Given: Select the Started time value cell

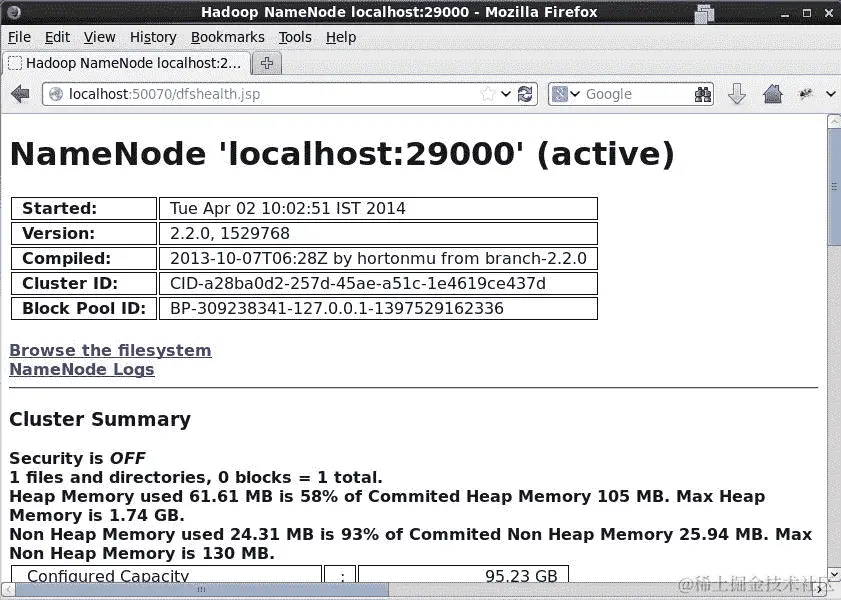Looking at the screenshot, I should click(x=378, y=208).
